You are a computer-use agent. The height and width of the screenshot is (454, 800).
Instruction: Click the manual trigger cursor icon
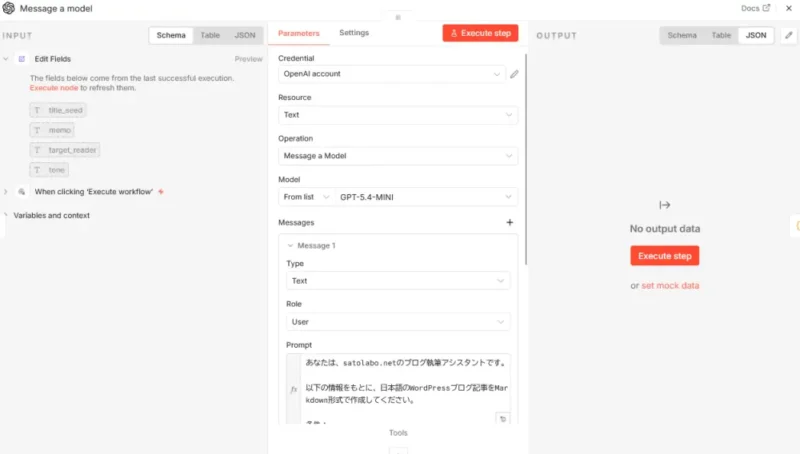click(21, 192)
